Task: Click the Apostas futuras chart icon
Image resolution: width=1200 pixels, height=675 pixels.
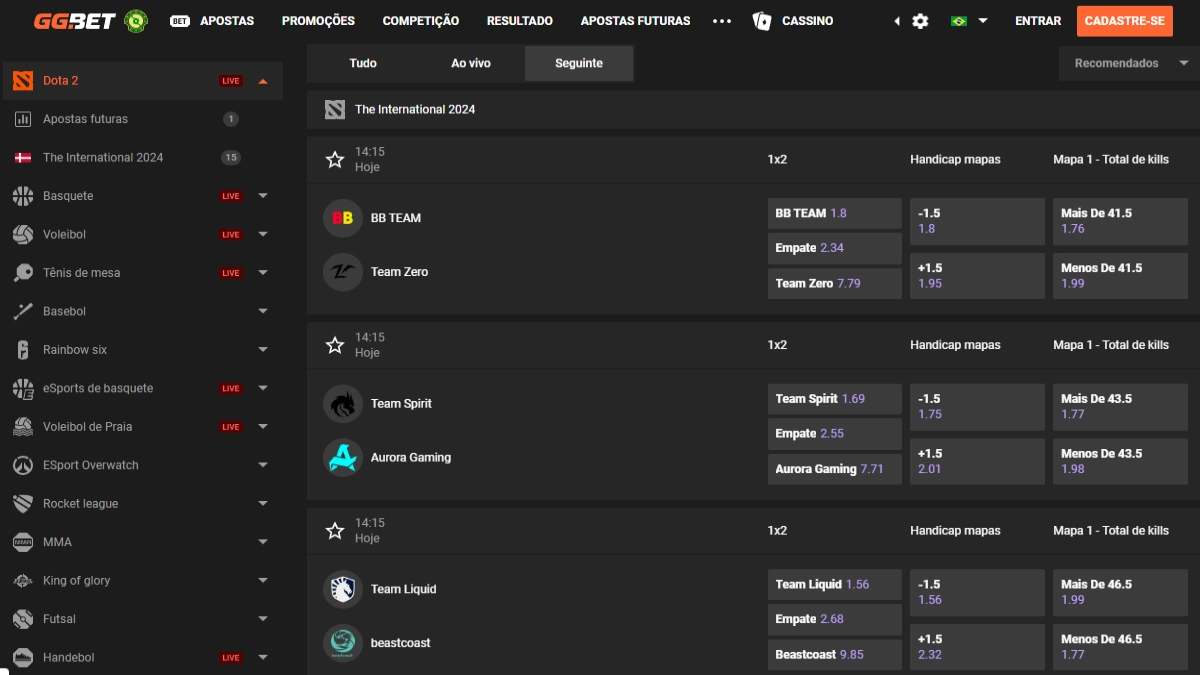Action: pos(23,119)
